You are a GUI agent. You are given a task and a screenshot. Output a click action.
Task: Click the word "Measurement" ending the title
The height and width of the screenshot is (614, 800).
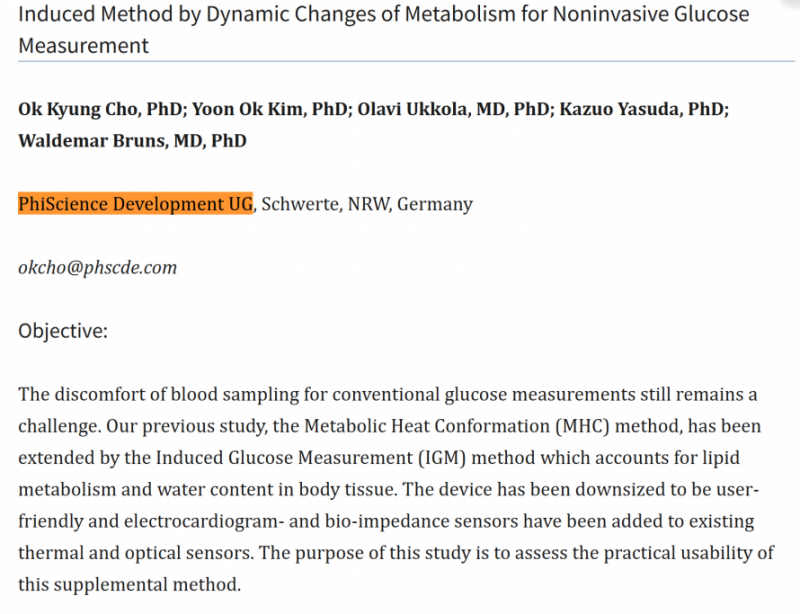(83, 46)
